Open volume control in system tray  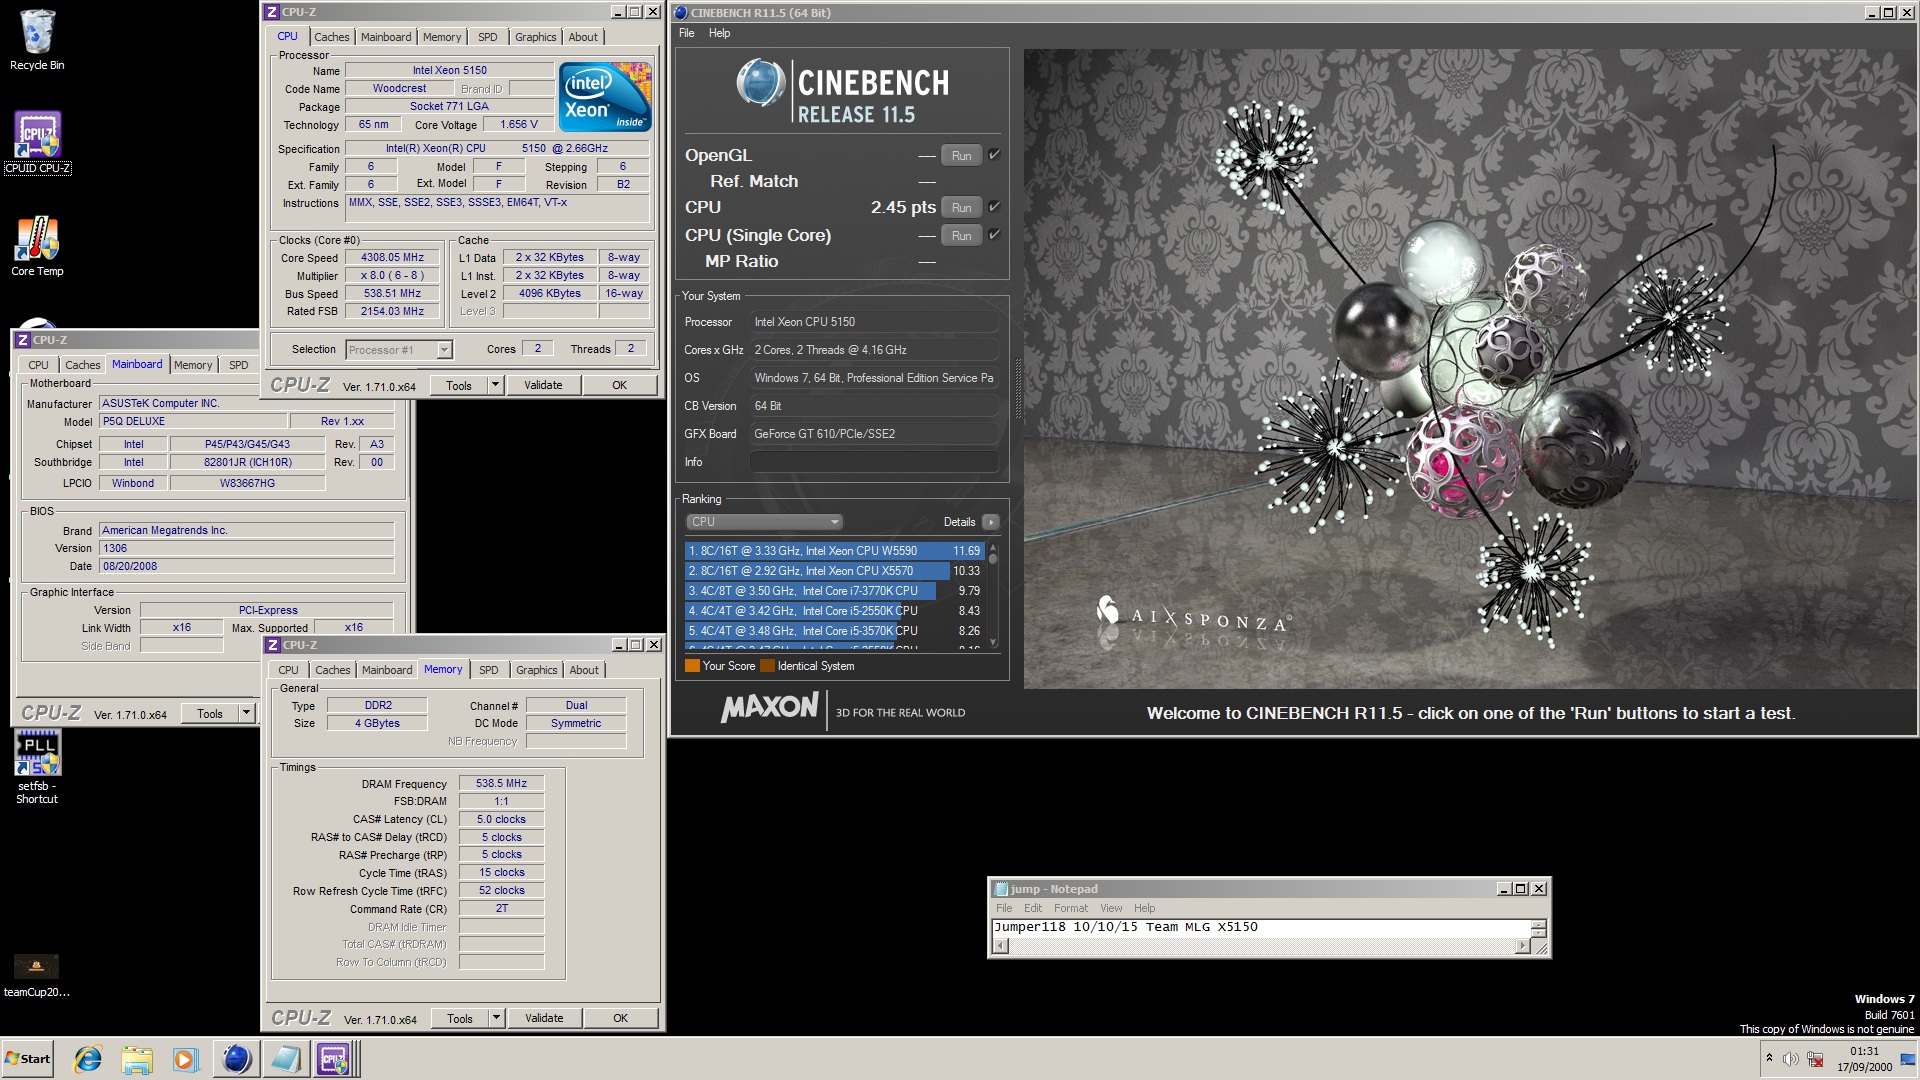(x=1790, y=1059)
